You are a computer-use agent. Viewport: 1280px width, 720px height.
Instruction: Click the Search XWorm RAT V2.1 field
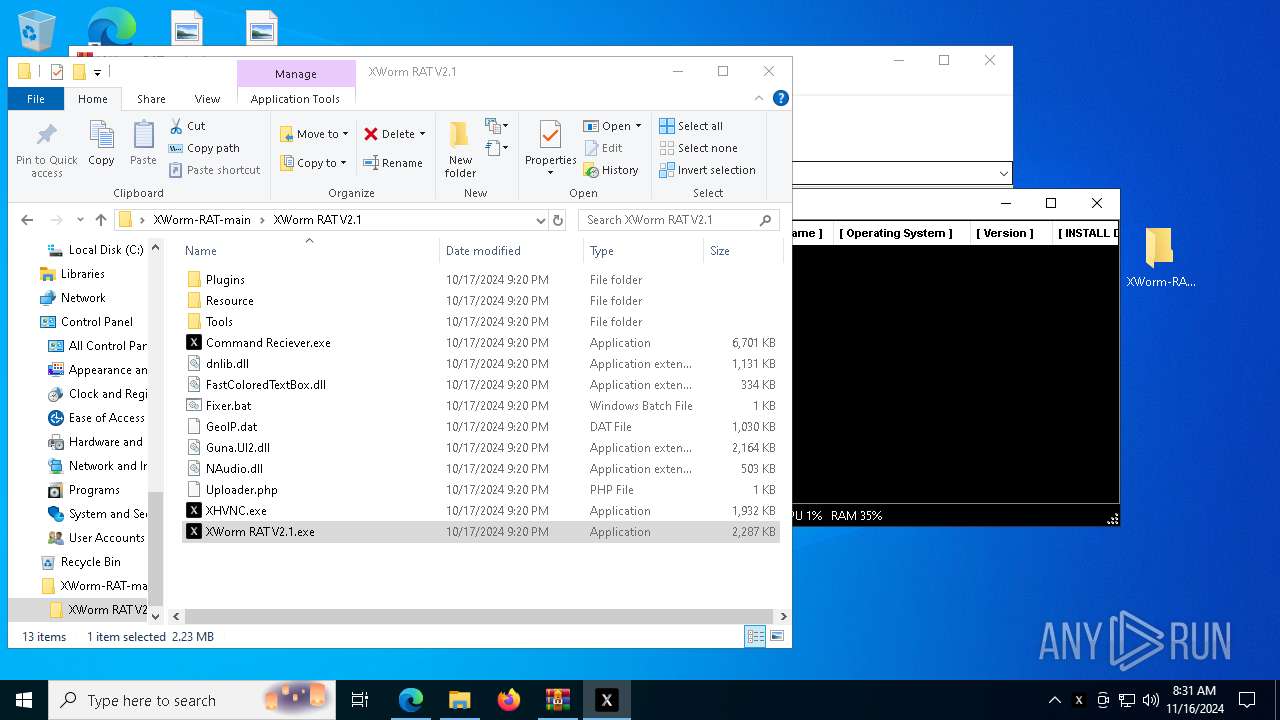tap(678, 220)
